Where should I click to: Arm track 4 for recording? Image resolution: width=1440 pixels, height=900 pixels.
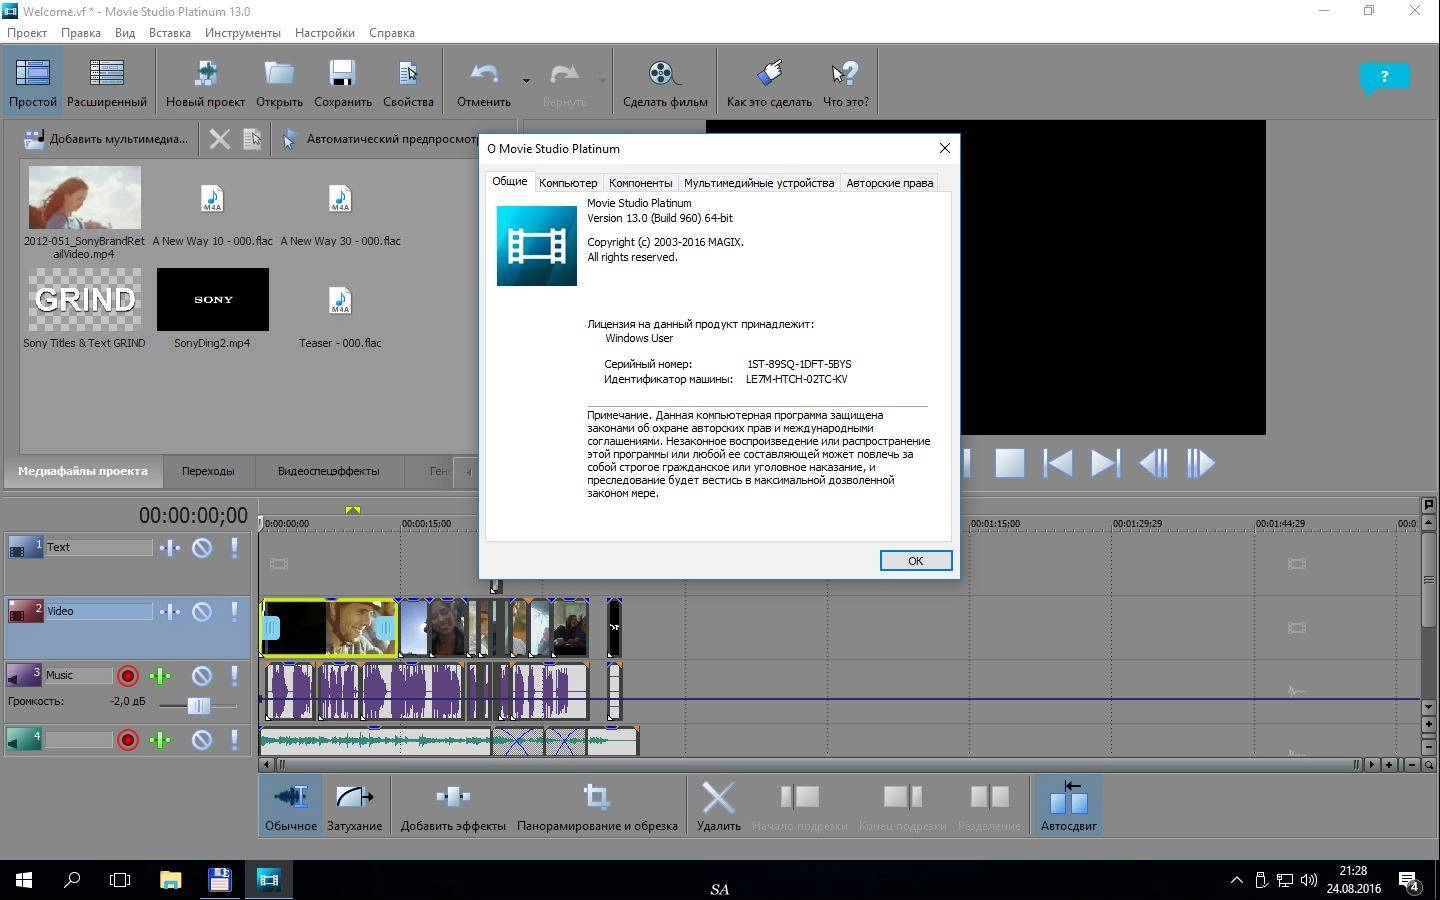click(x=128, y=740)
